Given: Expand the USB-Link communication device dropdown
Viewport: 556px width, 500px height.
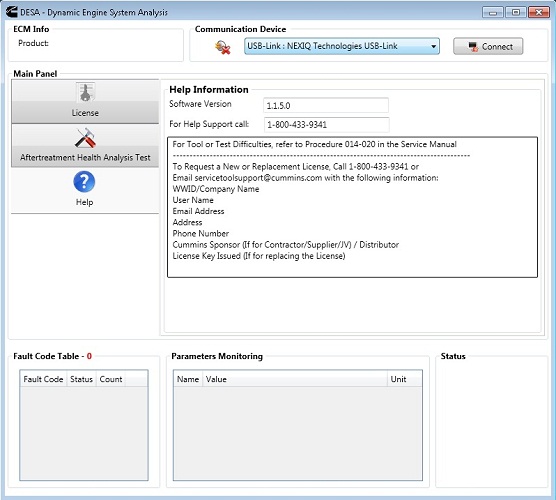Looking at the screenshot, I should pos(341,46).
